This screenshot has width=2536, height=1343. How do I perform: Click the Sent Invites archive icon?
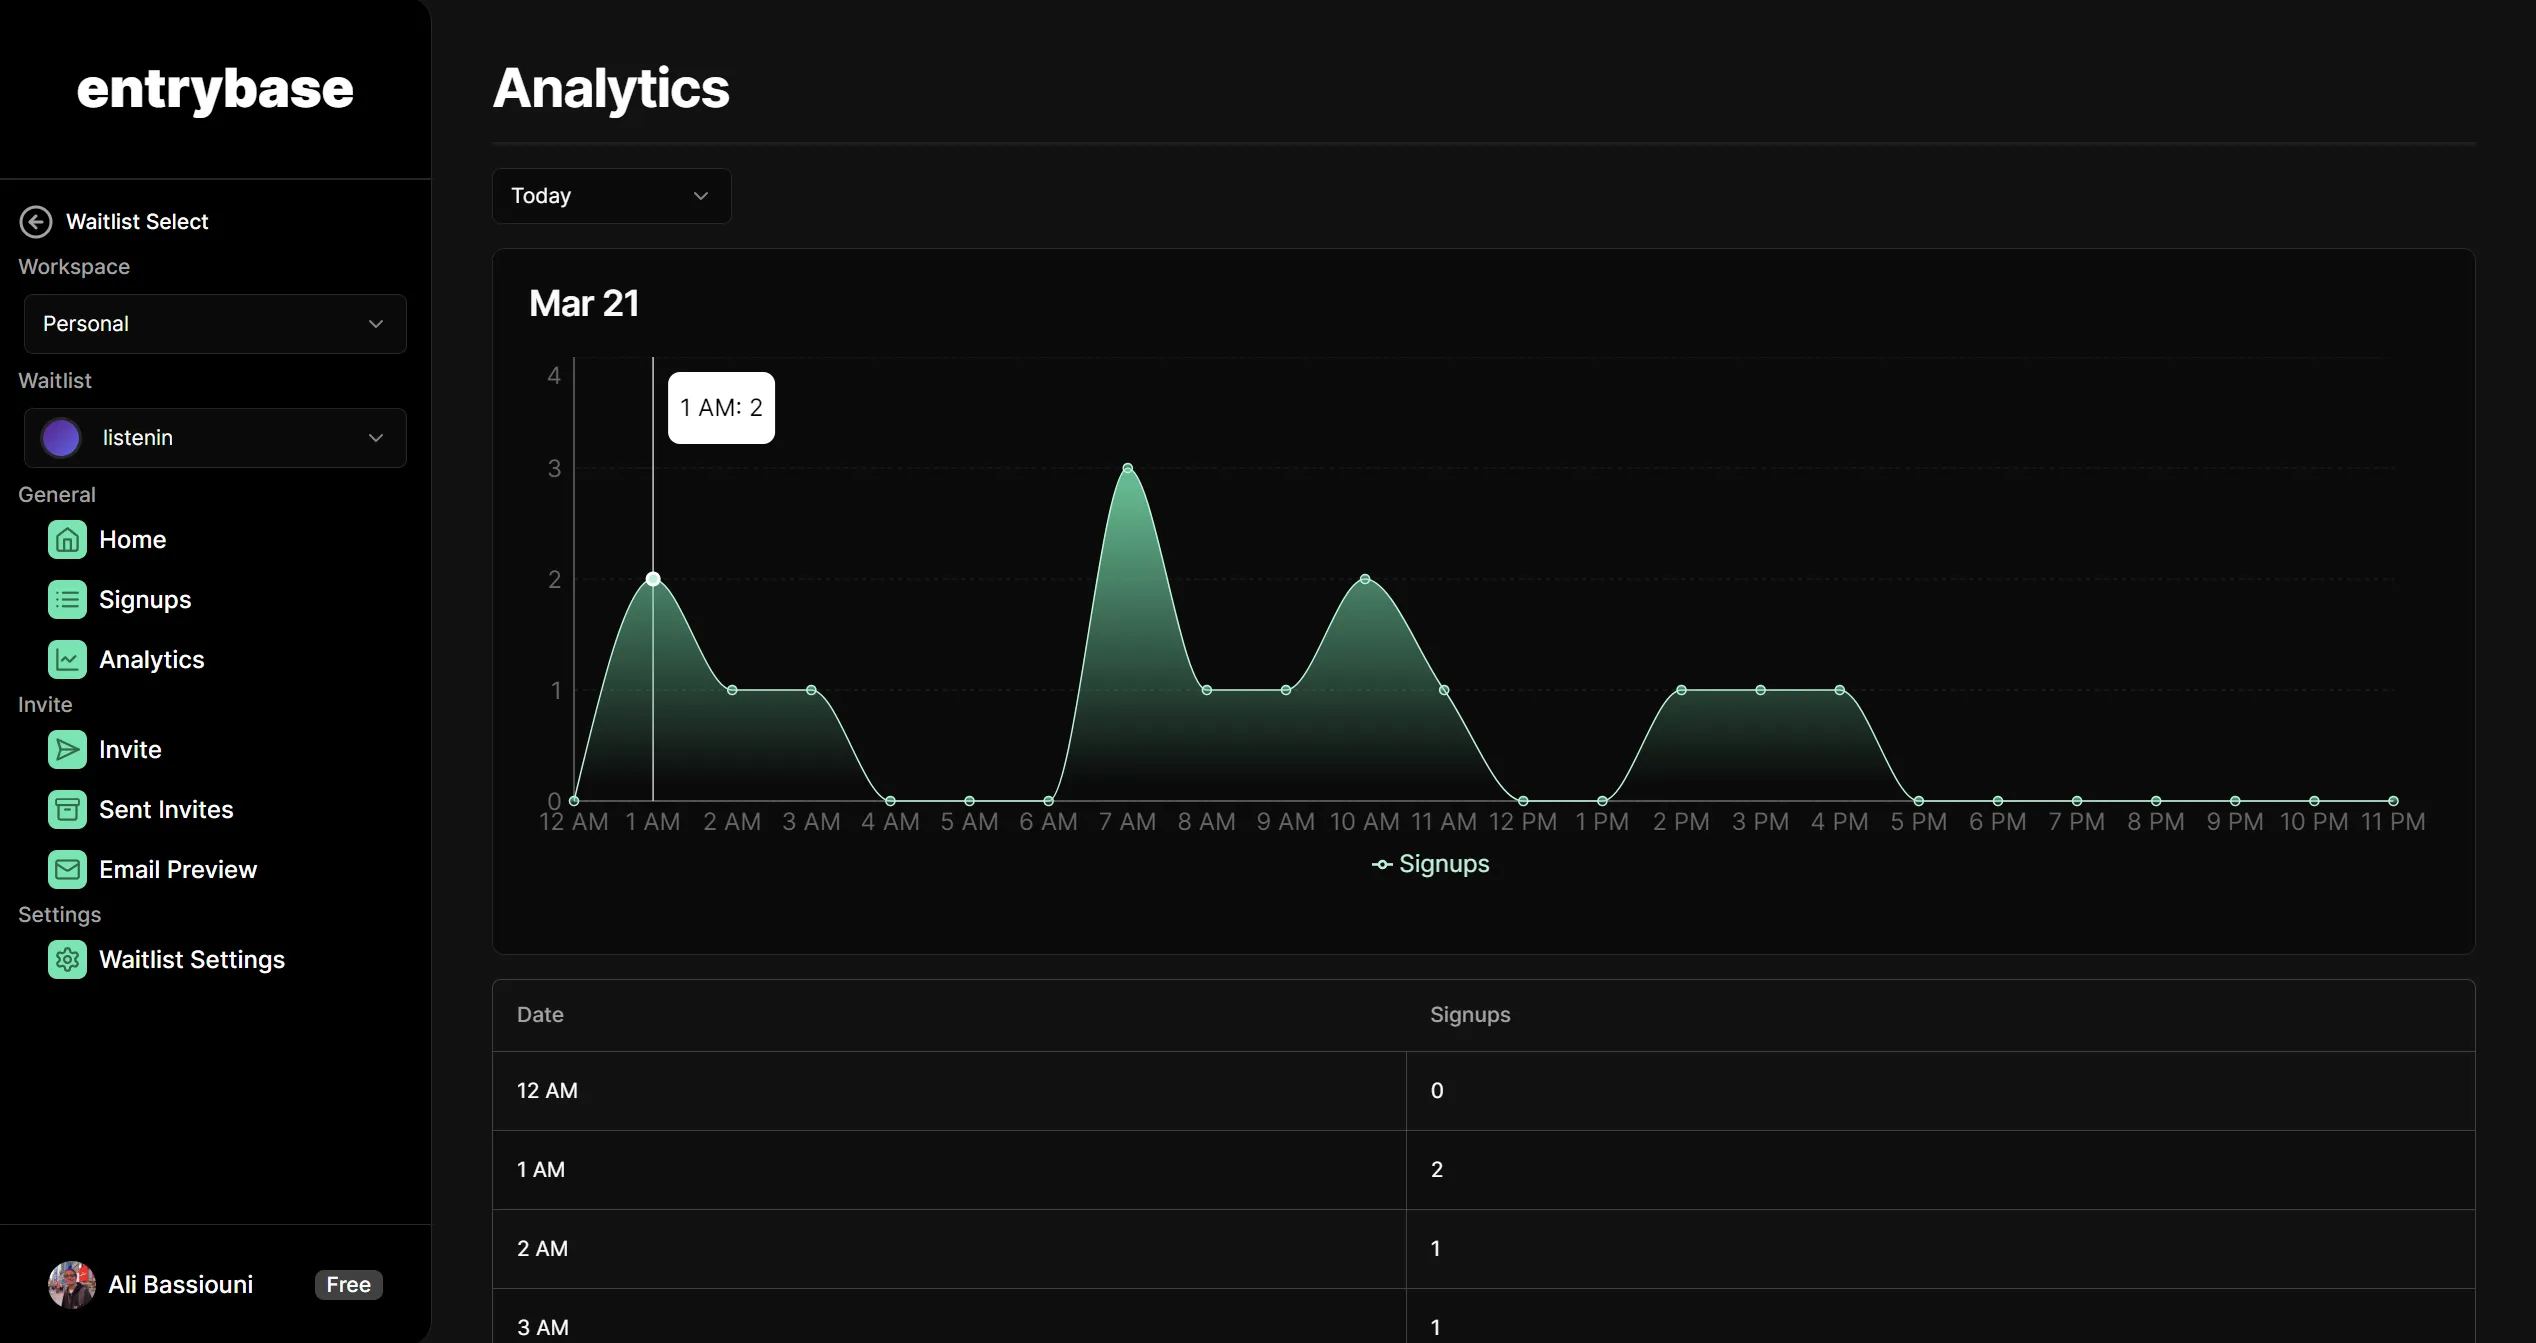67,810
